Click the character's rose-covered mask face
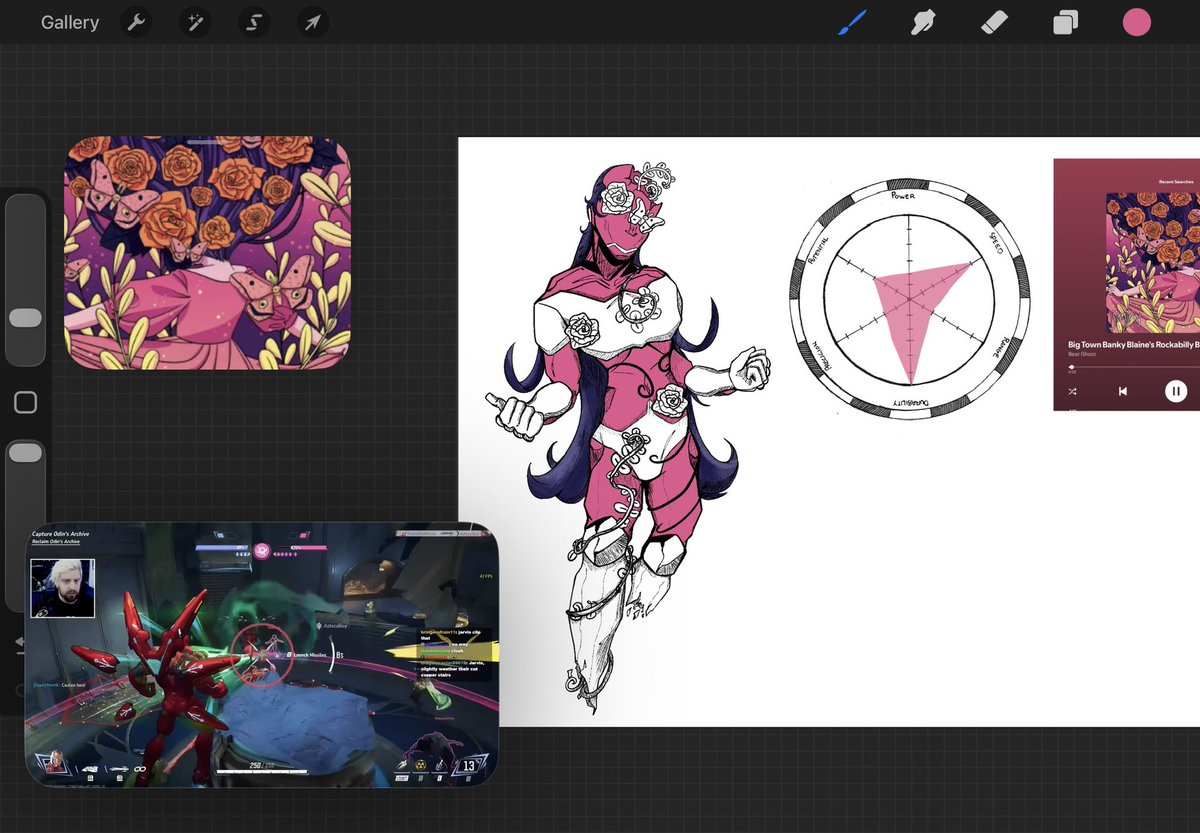Viewport: 1200px width, 833px height. (x=628, y=212)
